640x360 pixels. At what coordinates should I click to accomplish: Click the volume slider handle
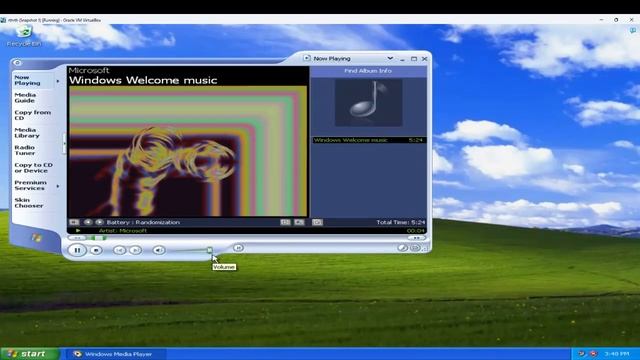[x=209, y=250]
